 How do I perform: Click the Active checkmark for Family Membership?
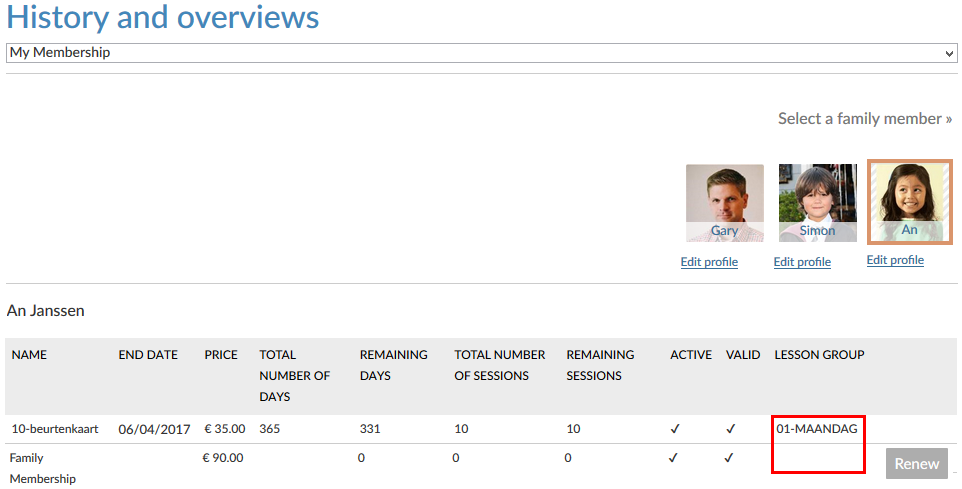pyautogui.click(x=673, y=458)
